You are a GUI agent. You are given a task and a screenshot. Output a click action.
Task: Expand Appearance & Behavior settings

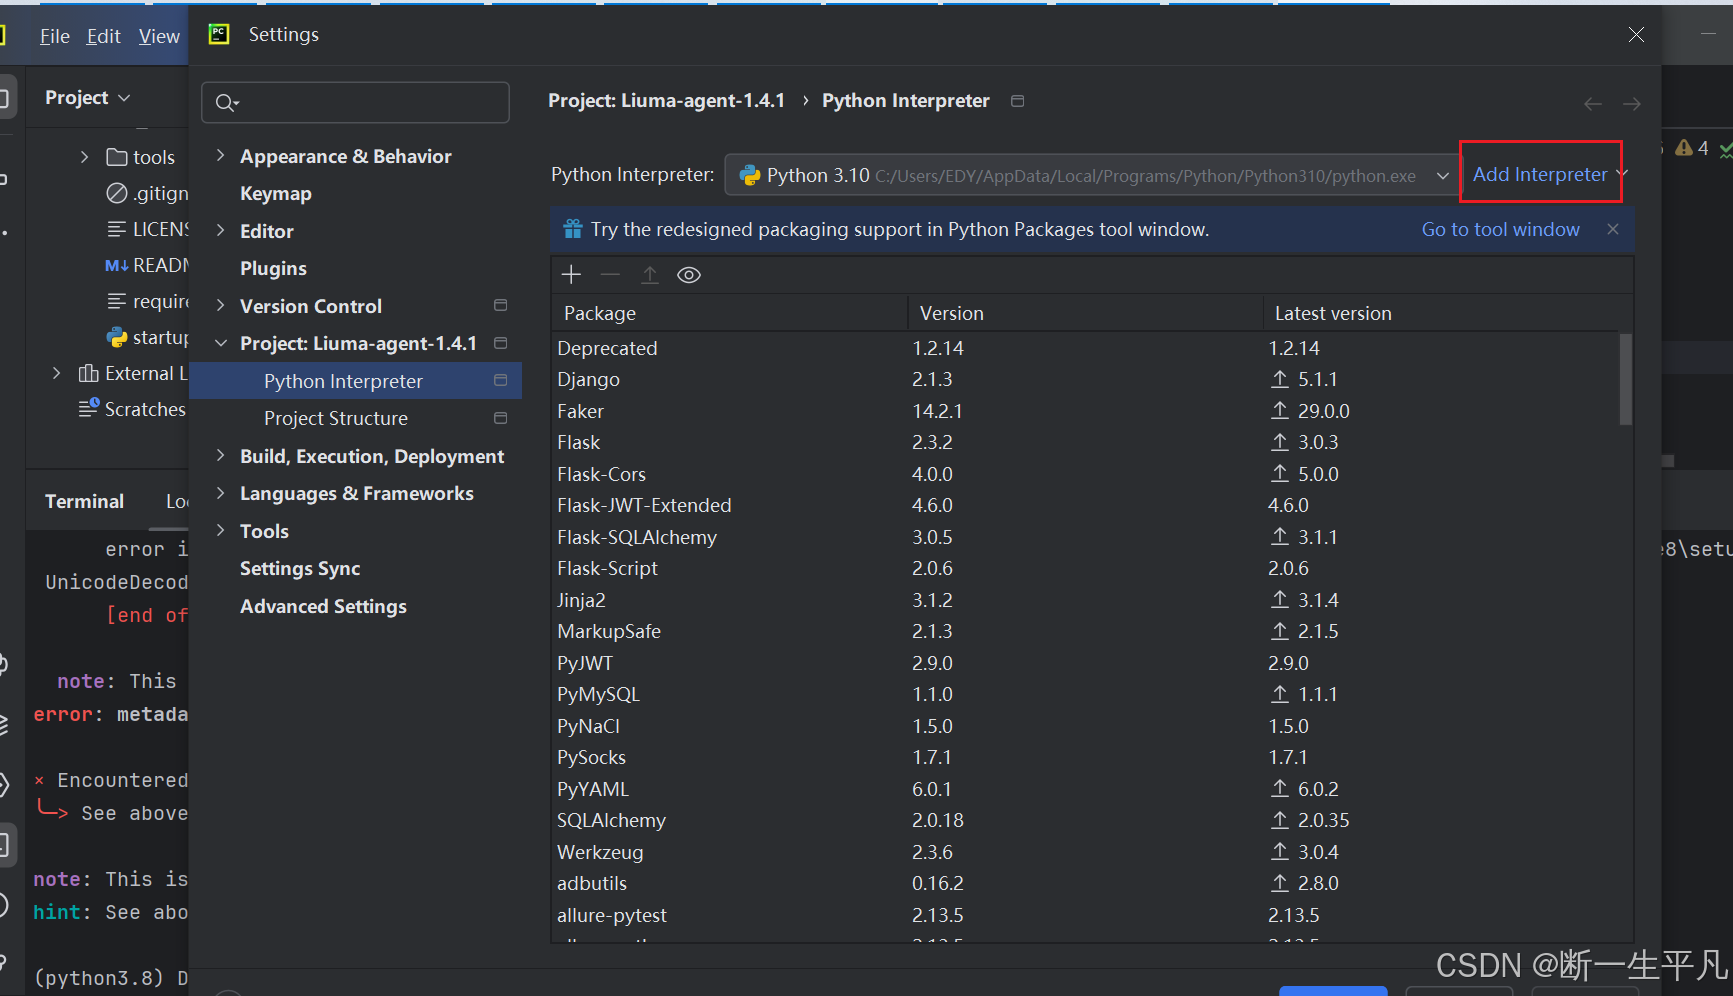tap(220, 155)
